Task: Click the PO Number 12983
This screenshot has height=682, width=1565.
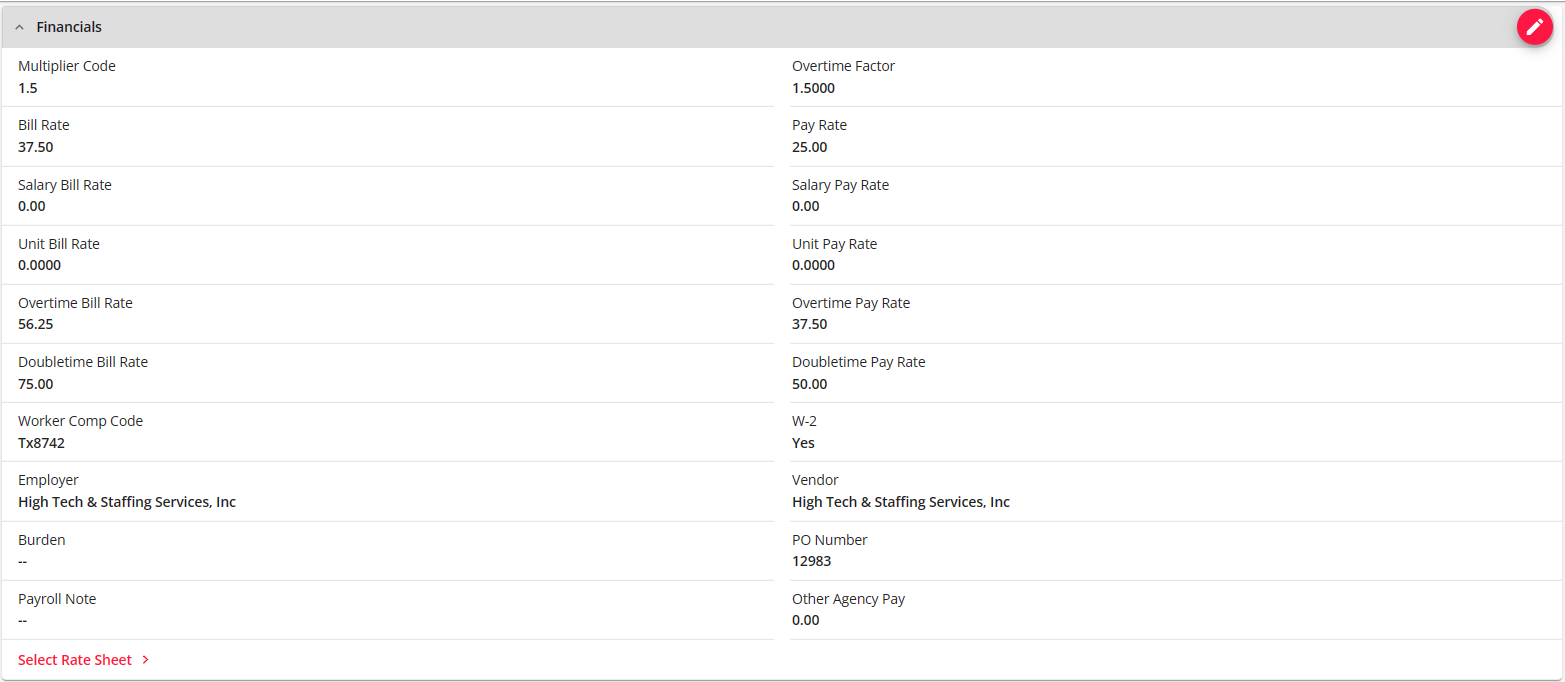Action: coord(811,561)
